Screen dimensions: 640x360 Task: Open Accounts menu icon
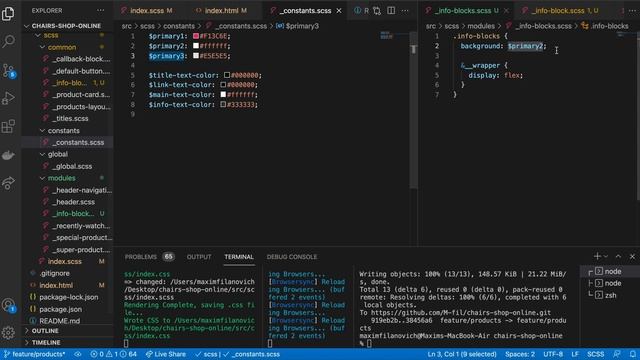[x=8, y=305]
